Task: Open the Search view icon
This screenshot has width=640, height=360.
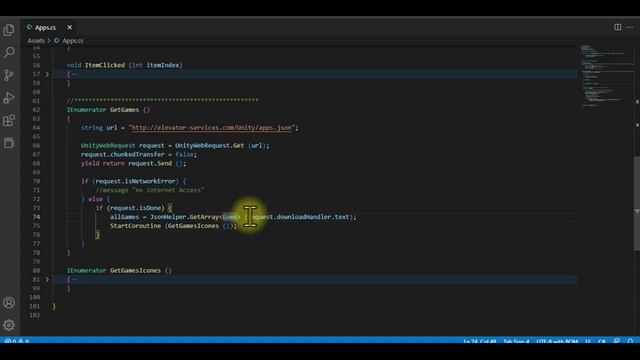Action: pos(9,52)
